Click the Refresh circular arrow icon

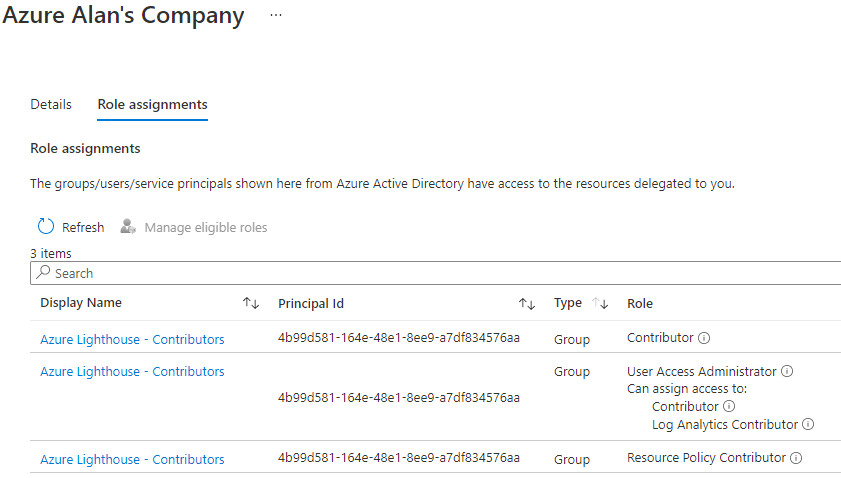[x=45, y=227]
